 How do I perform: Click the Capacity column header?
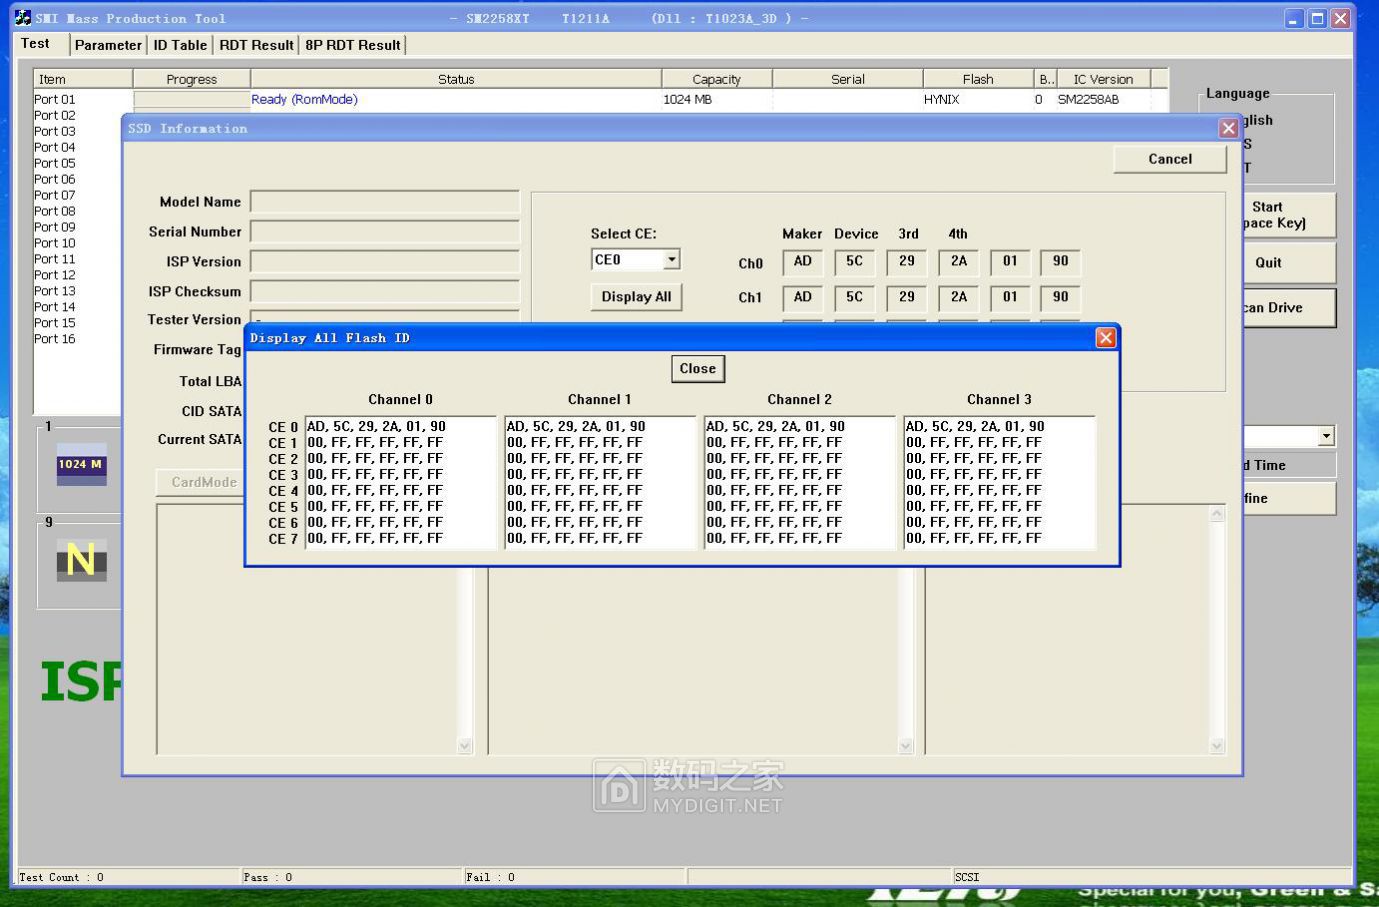pyautogui.click(x=716, y=79)
